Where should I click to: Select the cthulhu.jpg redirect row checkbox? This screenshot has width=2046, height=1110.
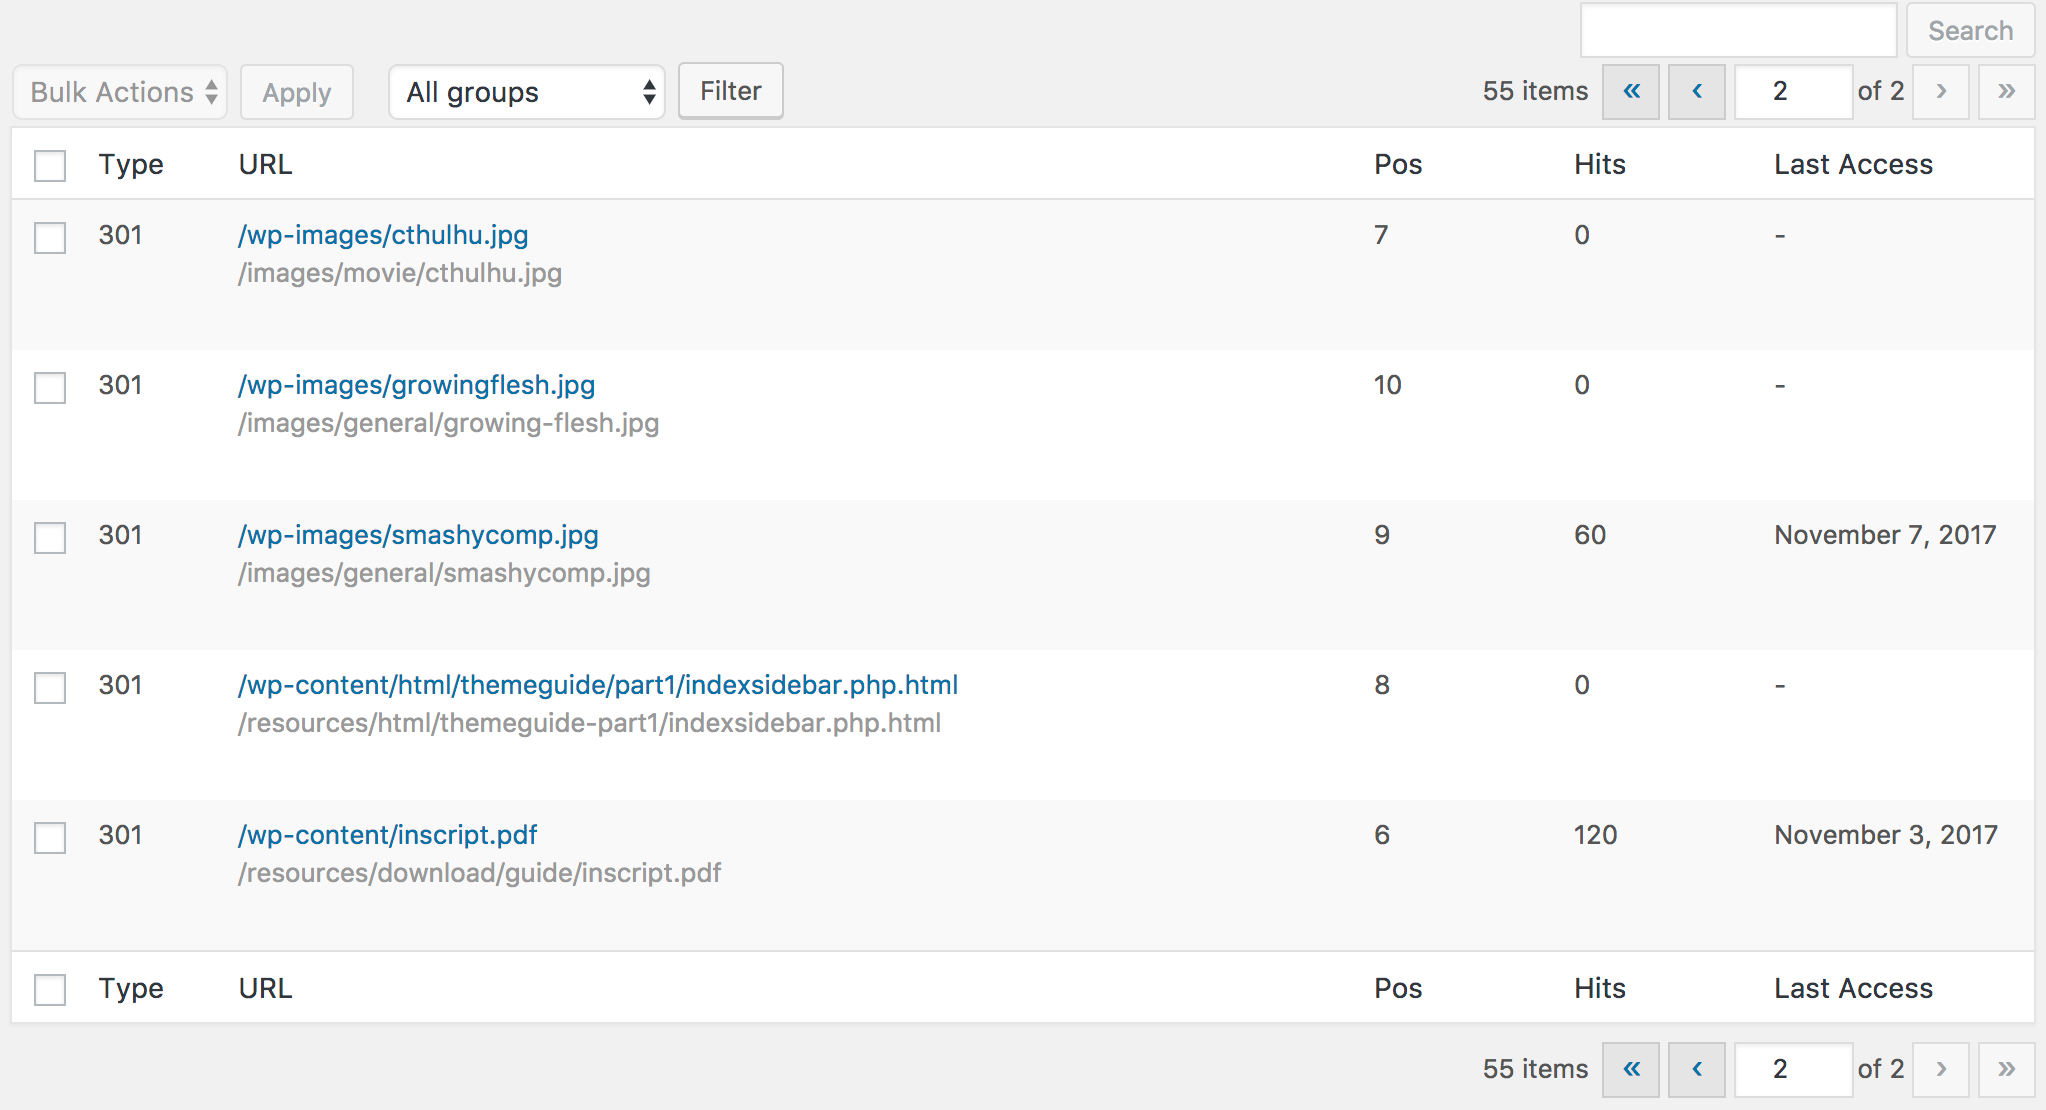pyautogui.click(x=50, y=238)
